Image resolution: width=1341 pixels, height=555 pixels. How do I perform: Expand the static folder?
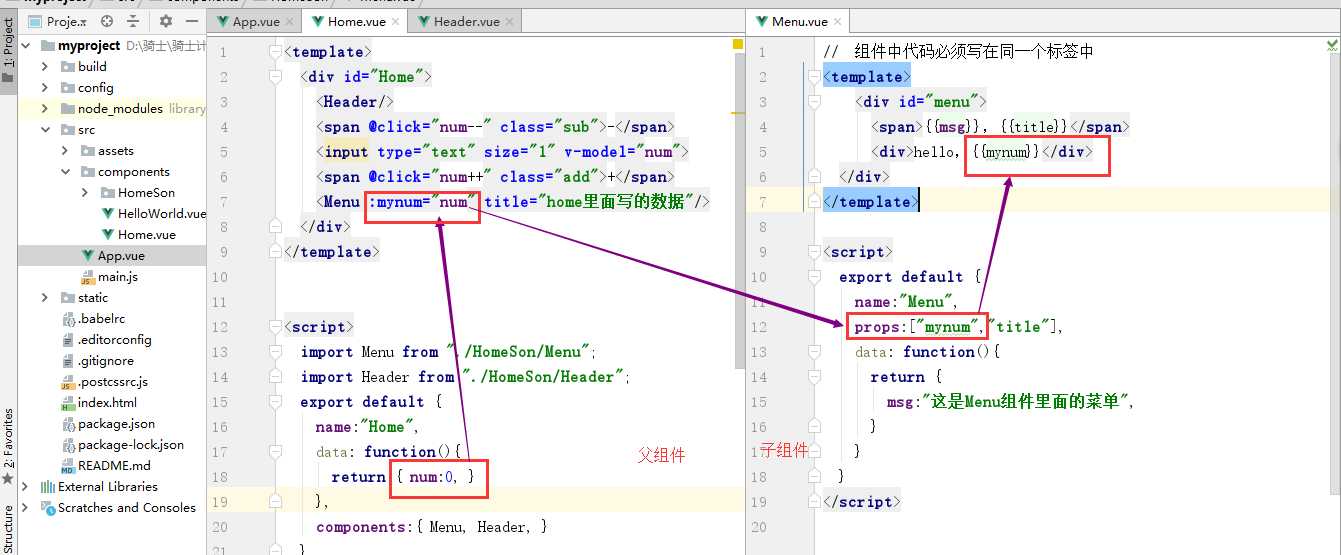coord(45,298)
